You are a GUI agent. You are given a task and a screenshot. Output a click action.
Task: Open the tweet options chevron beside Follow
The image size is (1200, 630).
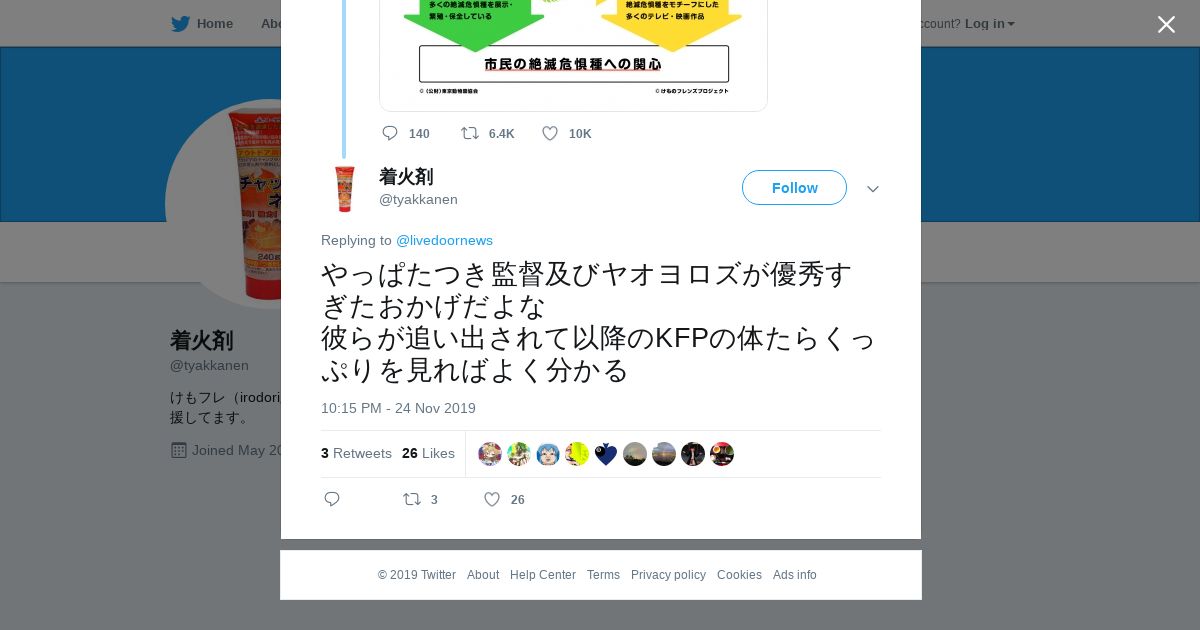(873, 189)
